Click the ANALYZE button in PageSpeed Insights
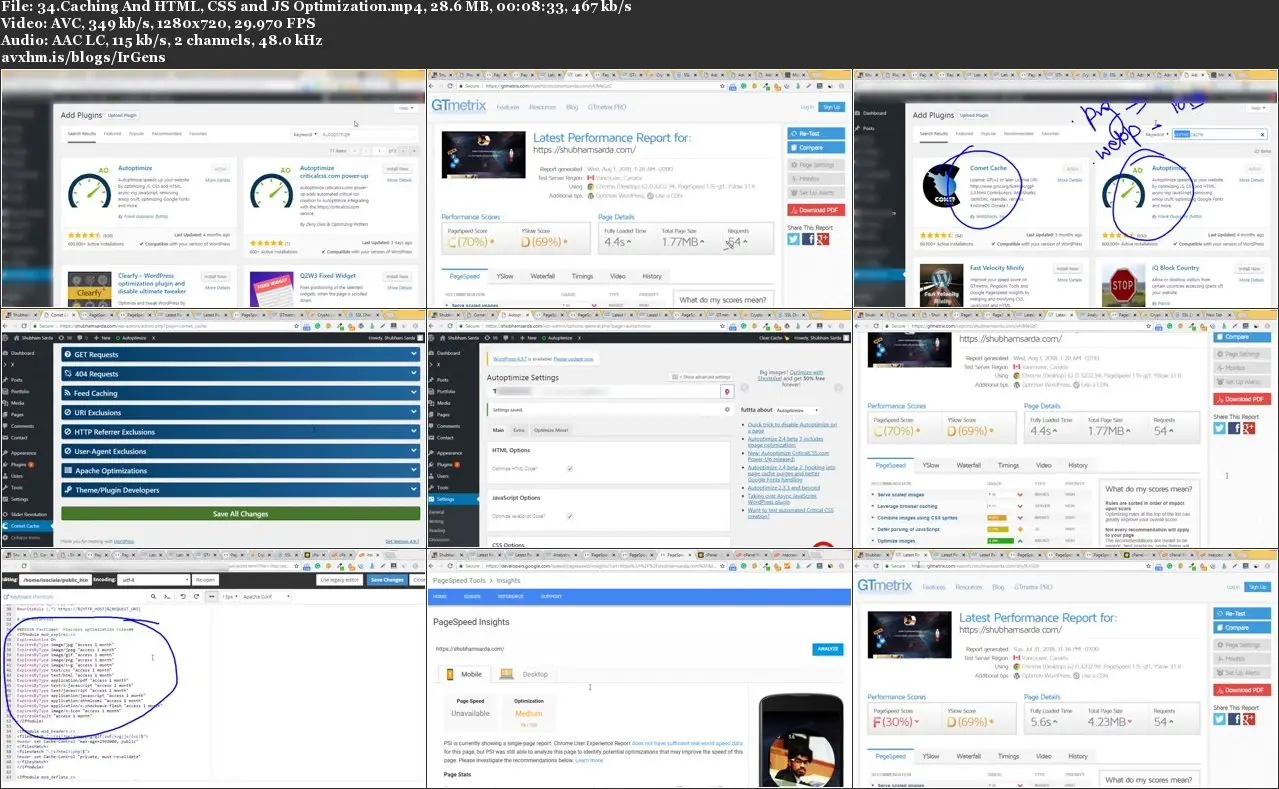This screenshot has height=789, width=1279. tap(827, 649)
